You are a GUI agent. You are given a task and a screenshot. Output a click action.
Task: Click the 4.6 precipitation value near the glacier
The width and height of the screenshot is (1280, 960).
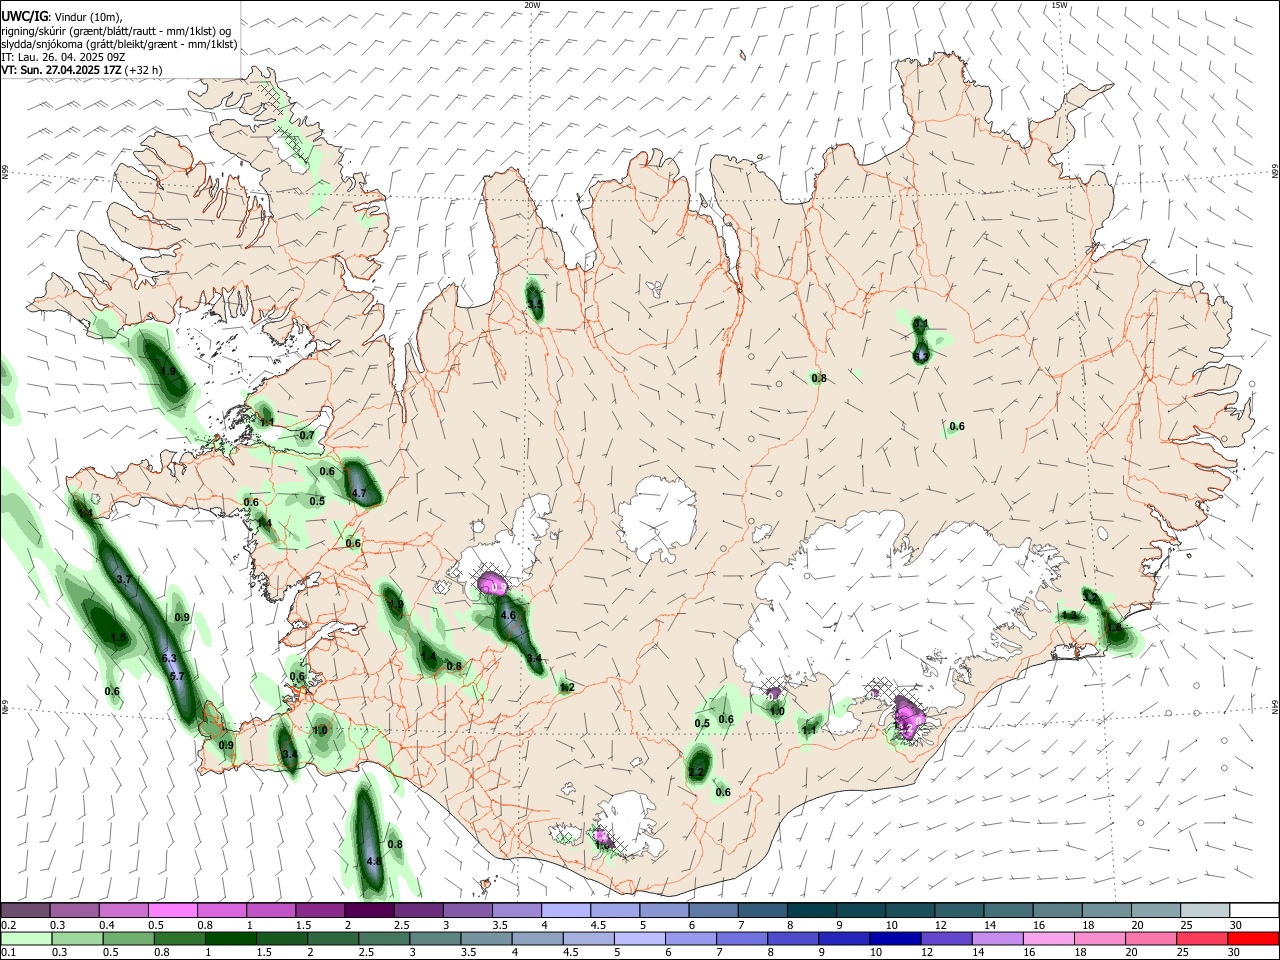tap(507, 615)
